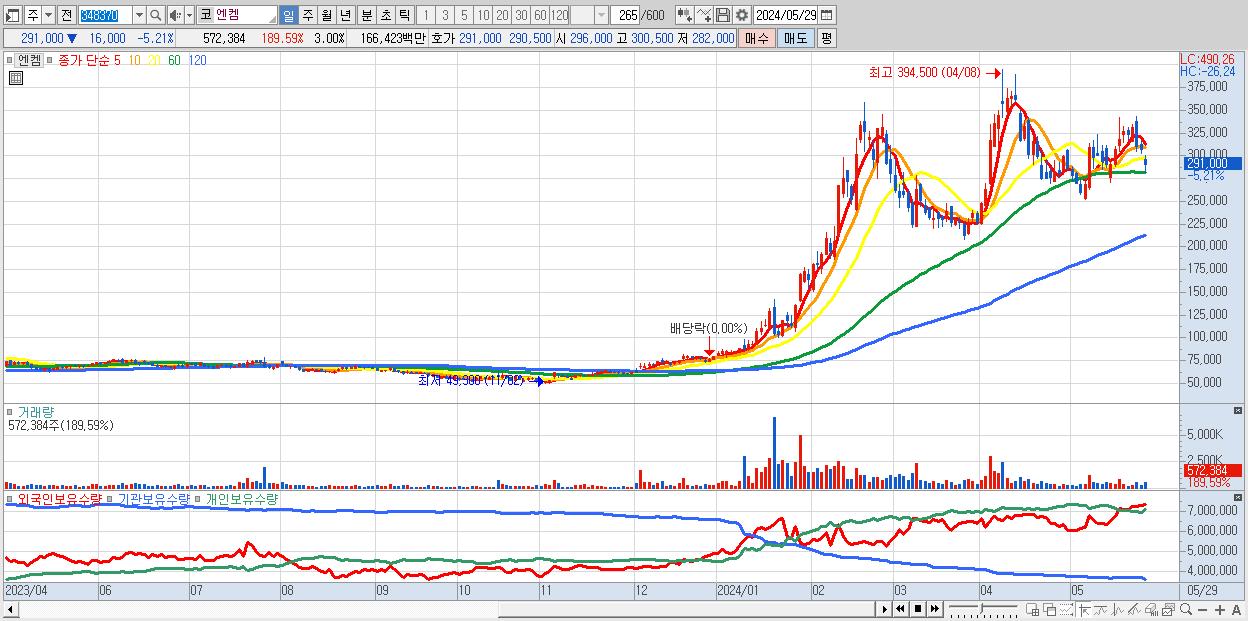Click the 외국인보유수량 indicator label

[x=58, y=498]
